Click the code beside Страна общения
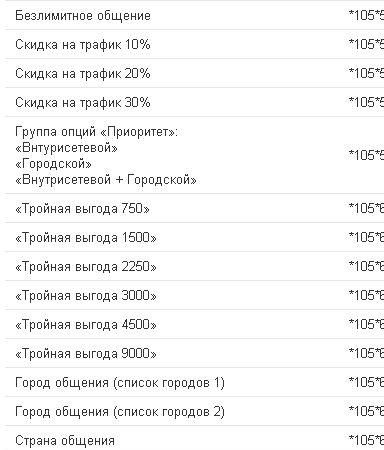 coord(366,441)
